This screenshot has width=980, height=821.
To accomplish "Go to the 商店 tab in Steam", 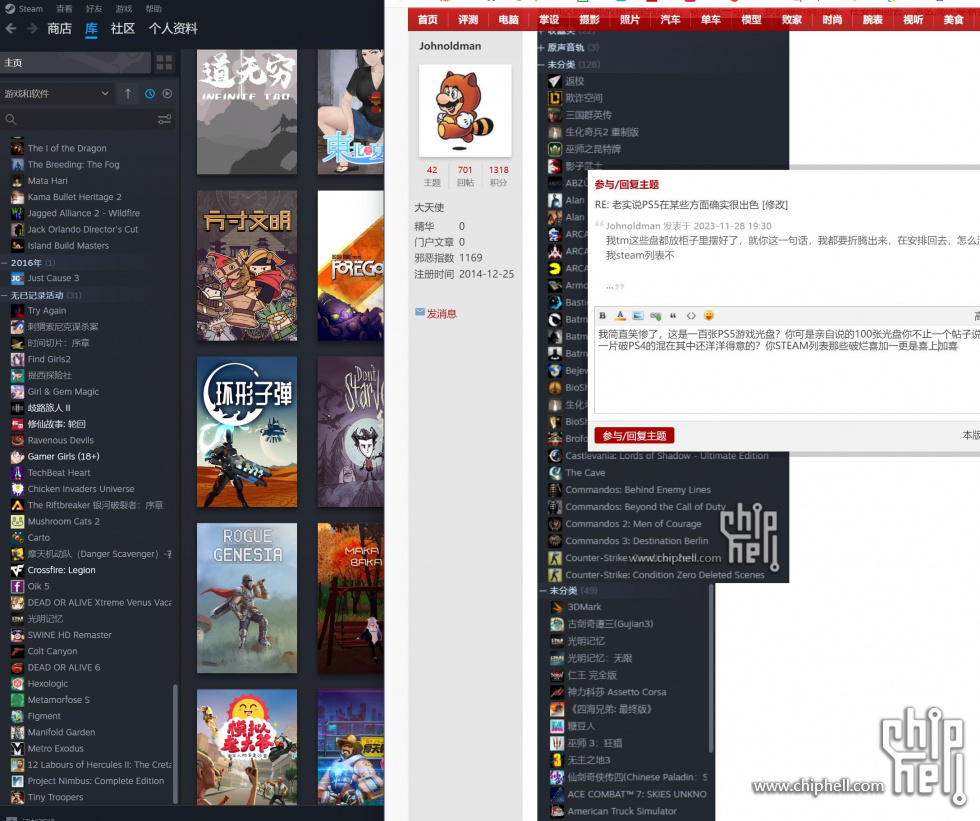I will tap(59, 28).
